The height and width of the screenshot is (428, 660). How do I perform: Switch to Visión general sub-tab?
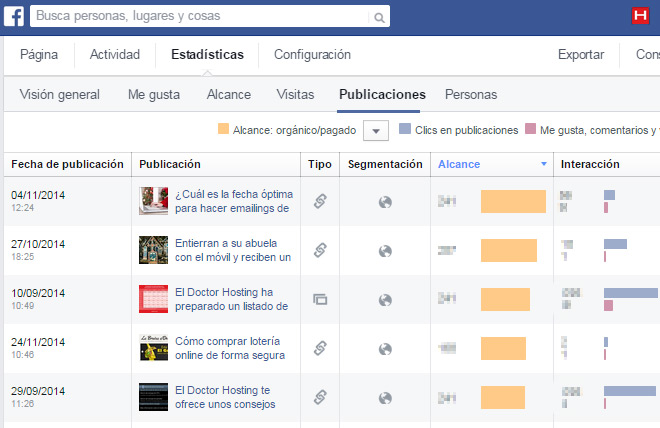click(x=60, y=94)
